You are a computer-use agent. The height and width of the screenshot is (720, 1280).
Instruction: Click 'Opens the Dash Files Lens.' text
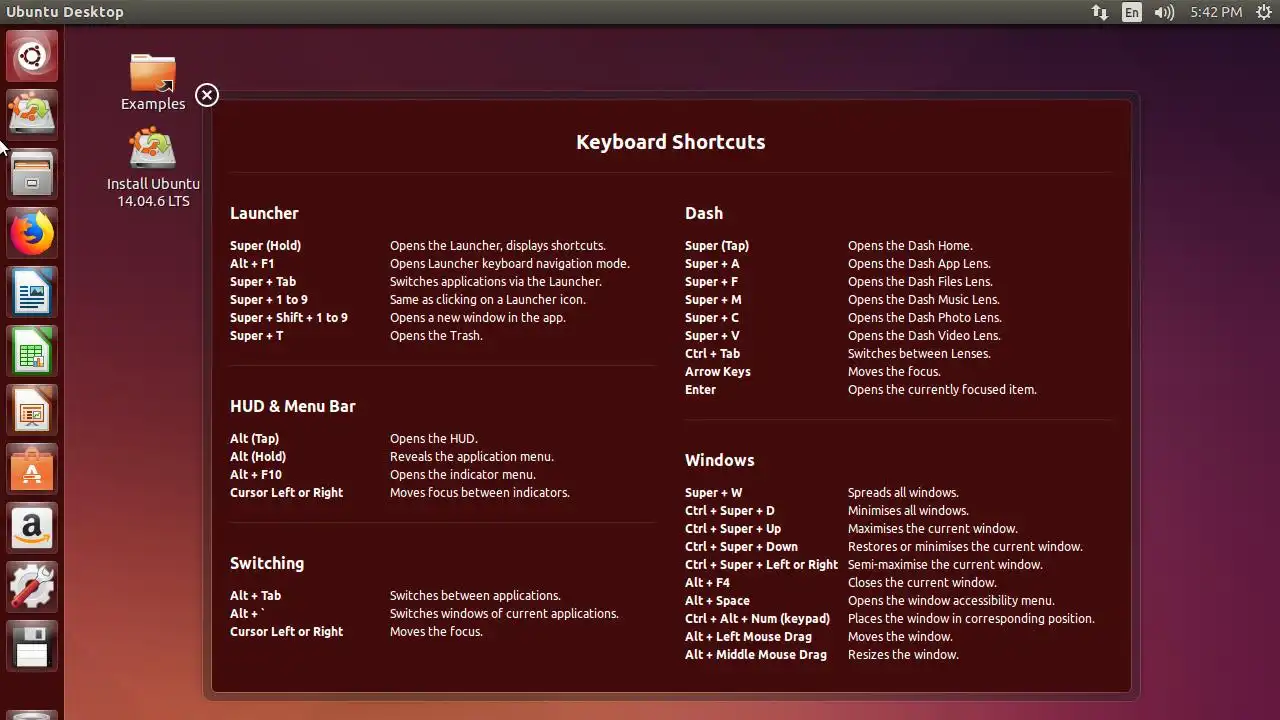920,282
